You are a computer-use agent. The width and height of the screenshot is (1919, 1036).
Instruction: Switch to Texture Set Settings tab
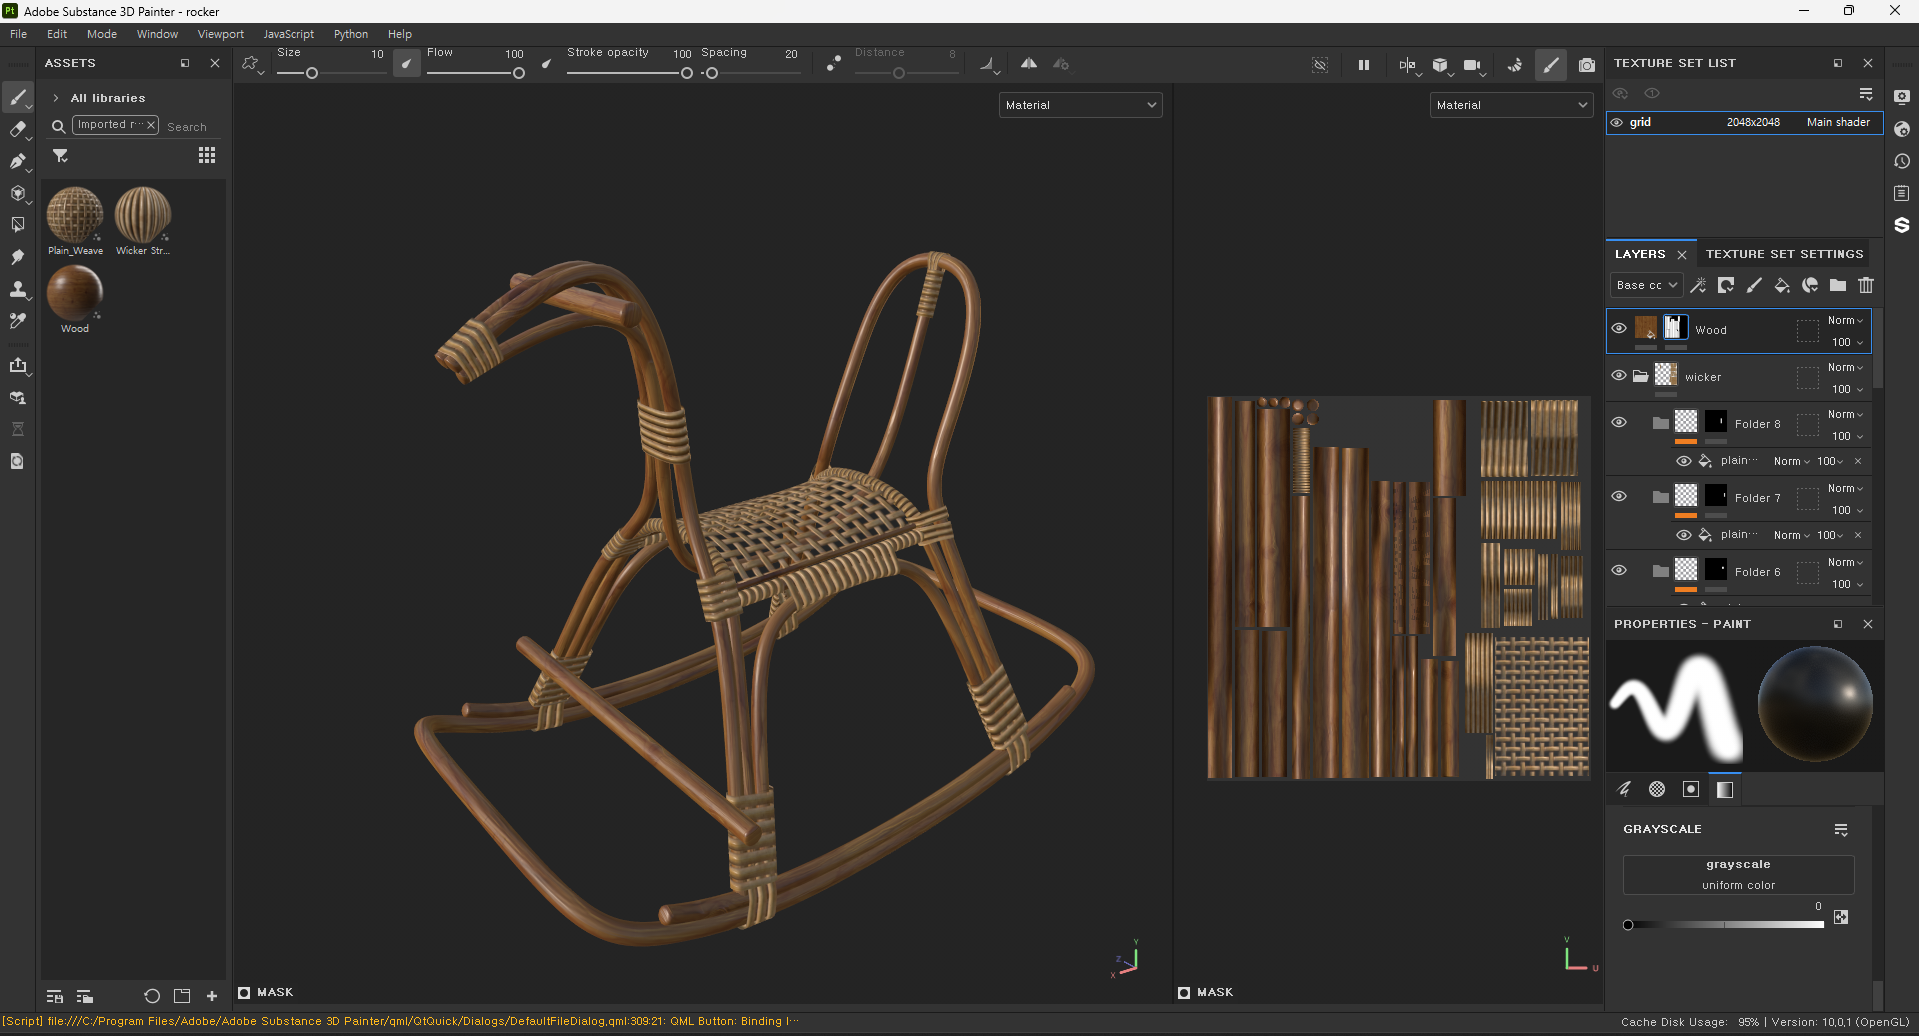point(1784,254)
